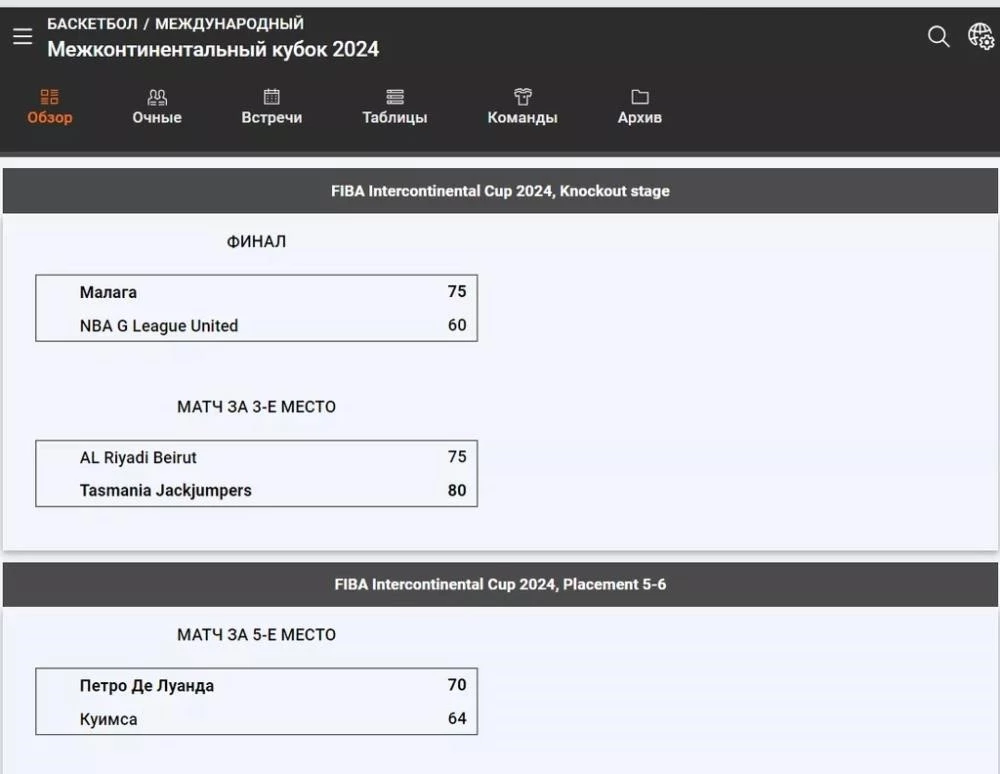Image resolution: width=1000 pixels, height=774 pixels.
Task: Click the search magnifier icon
Action: tap(938, 36)
